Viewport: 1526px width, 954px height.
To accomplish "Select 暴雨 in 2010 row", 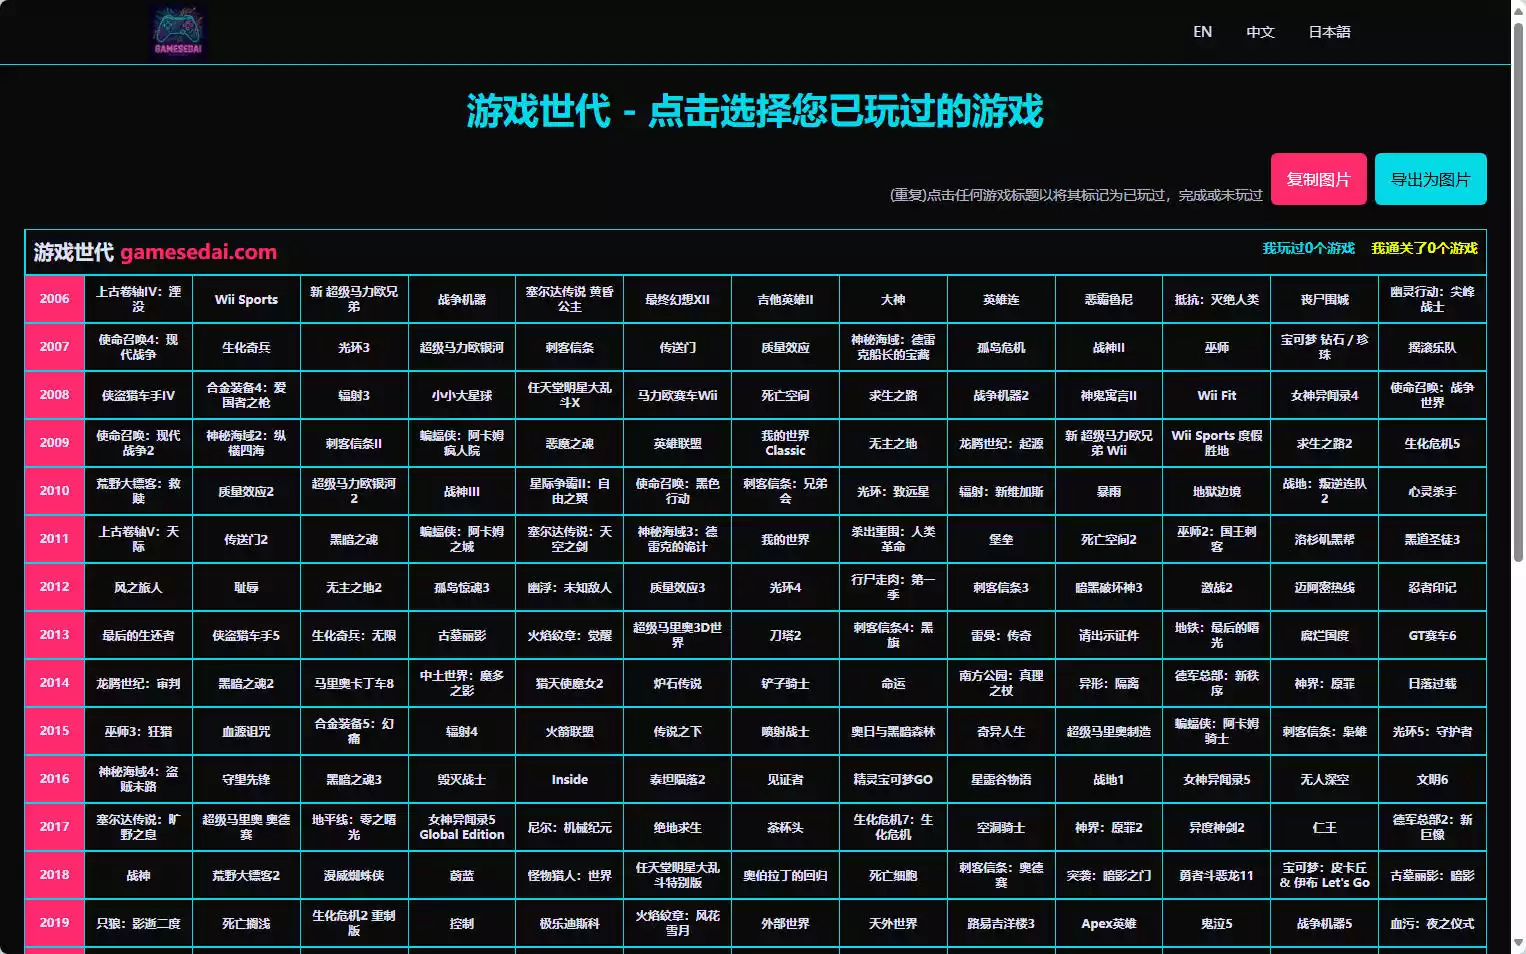I will pos(1109,491).
